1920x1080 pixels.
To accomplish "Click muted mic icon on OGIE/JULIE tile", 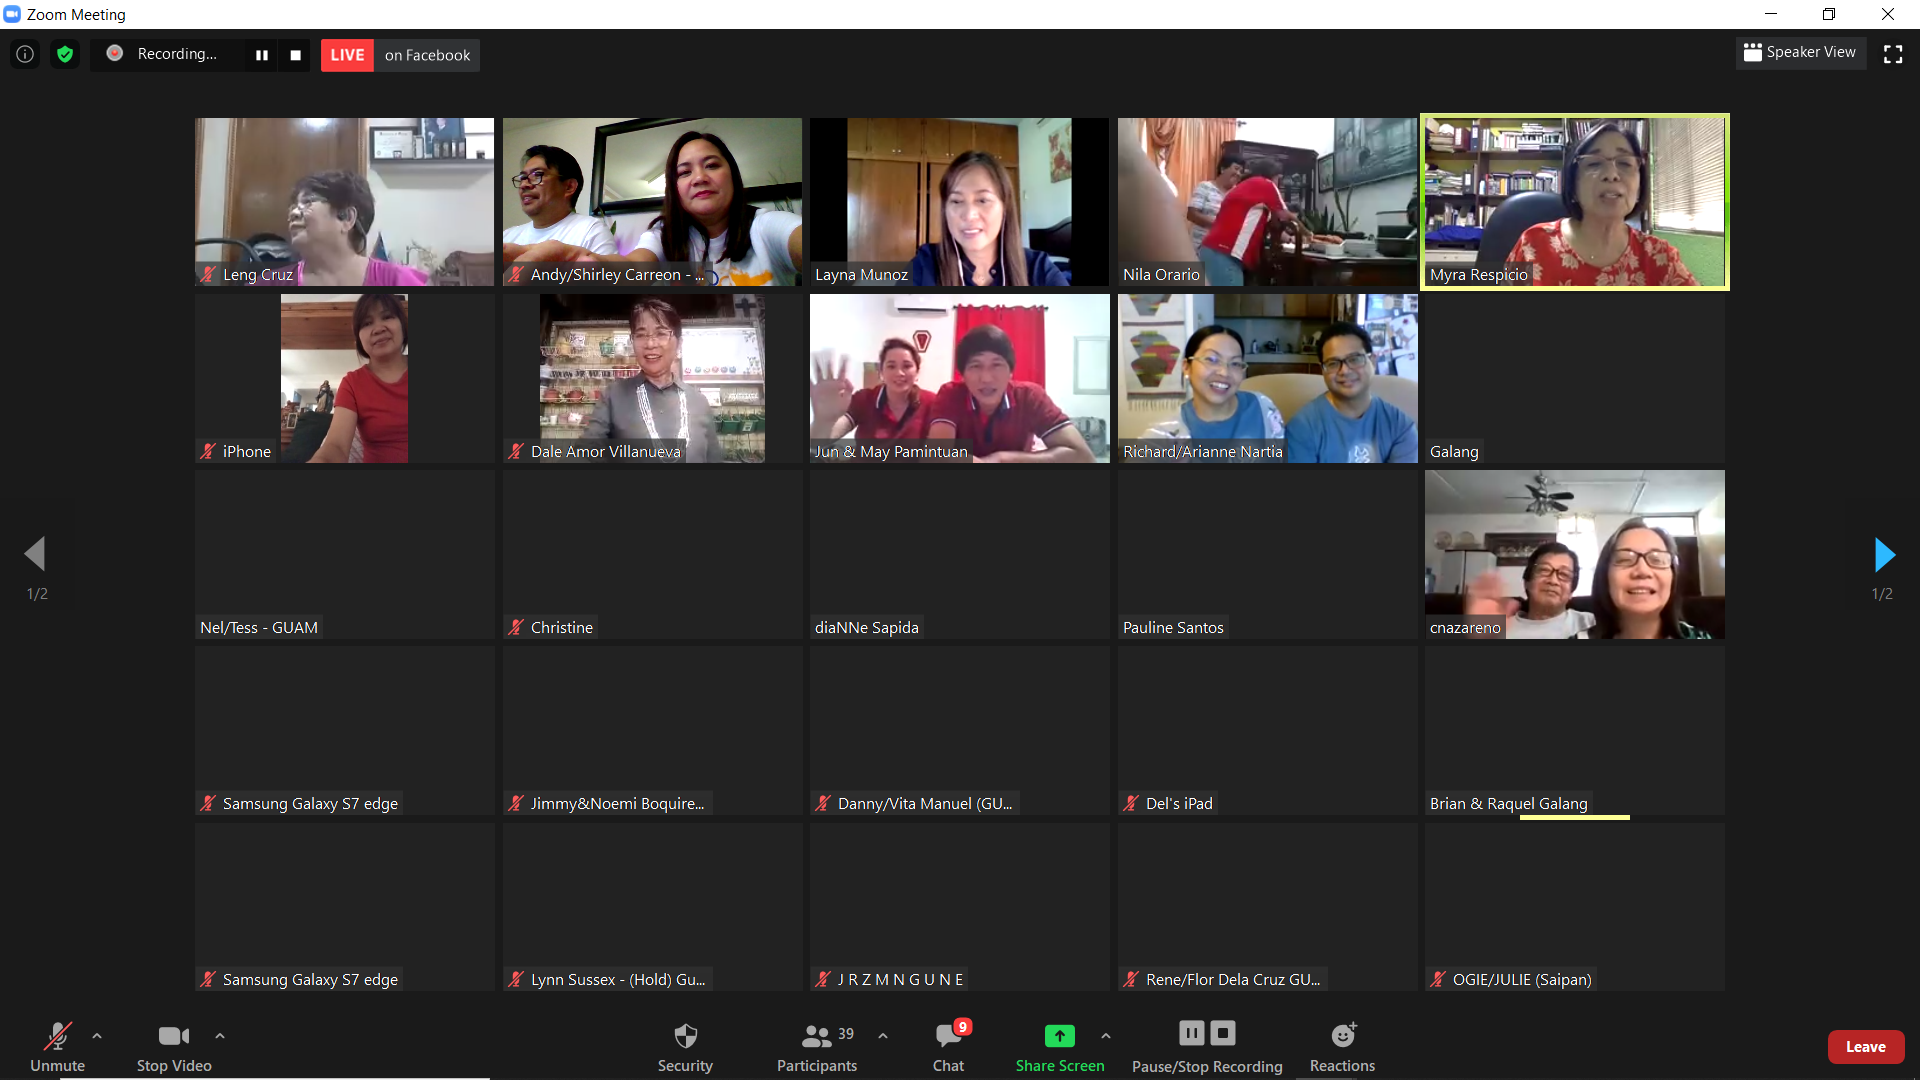I will [x=1438, y=980].
